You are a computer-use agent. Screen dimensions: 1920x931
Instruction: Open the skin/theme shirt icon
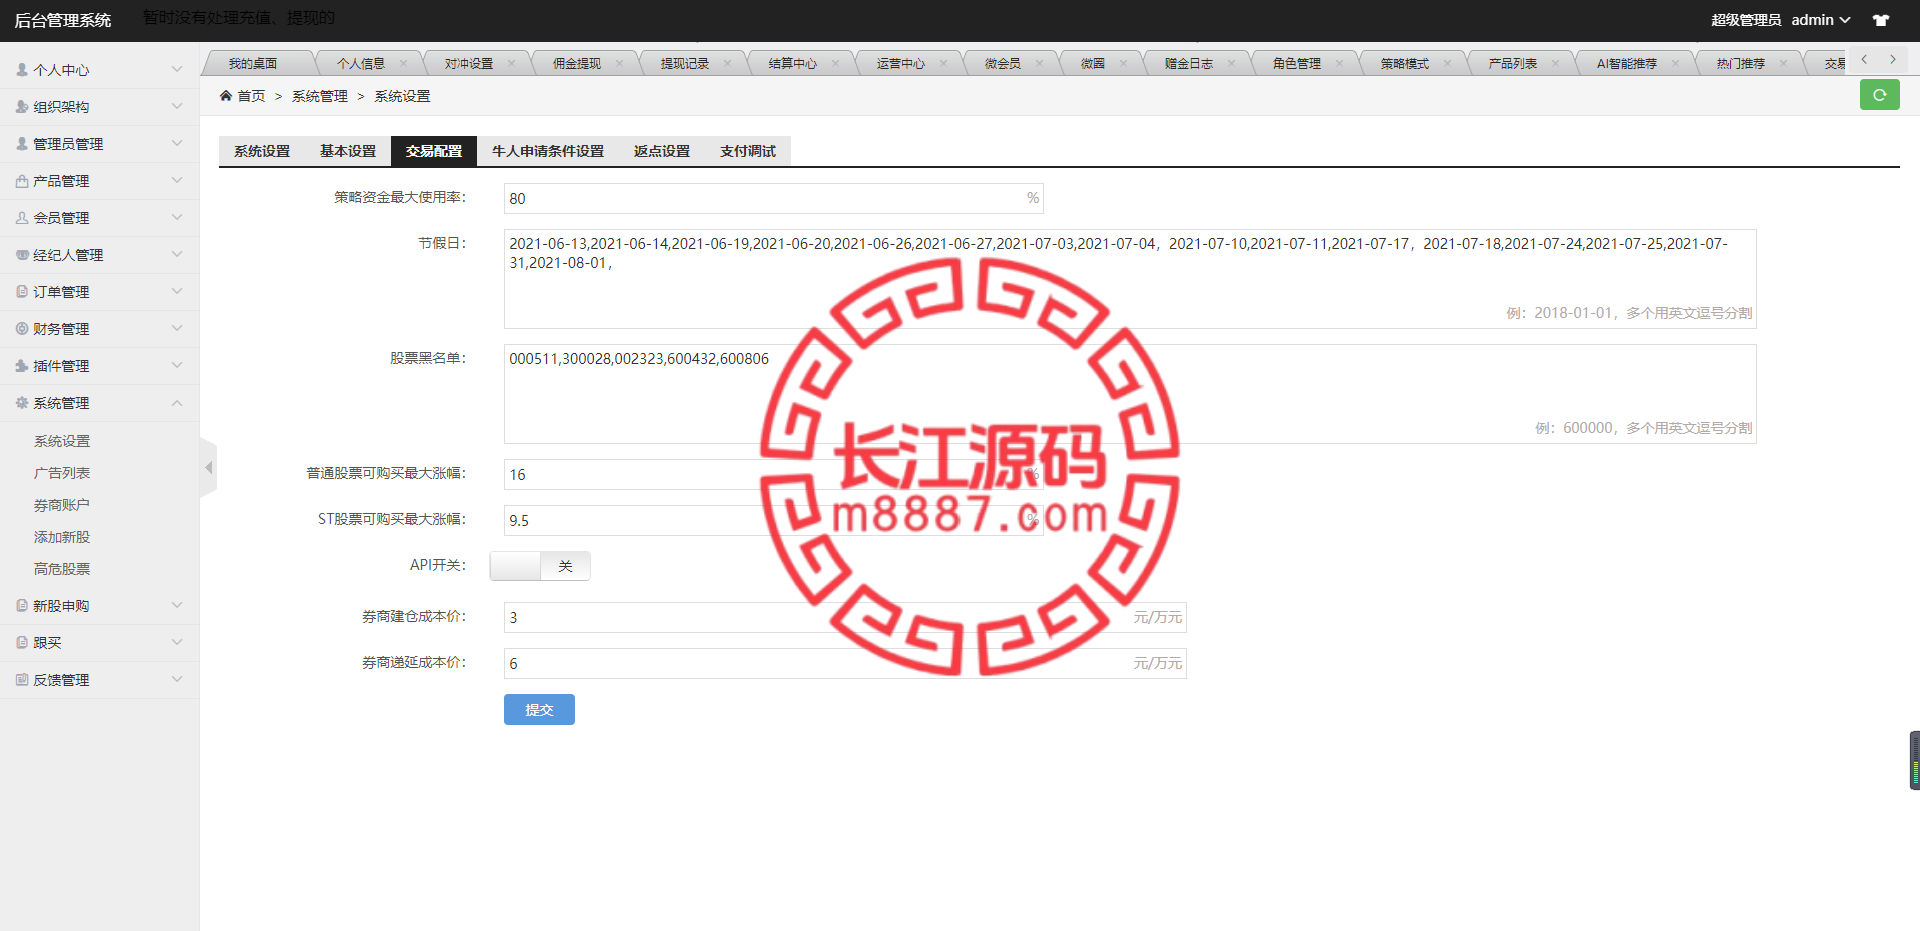(x=1881, y=20)
